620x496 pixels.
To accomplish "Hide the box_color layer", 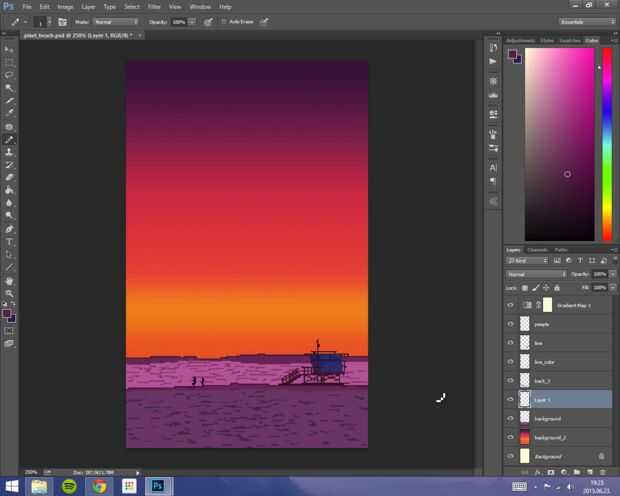I will click(510, 362).
